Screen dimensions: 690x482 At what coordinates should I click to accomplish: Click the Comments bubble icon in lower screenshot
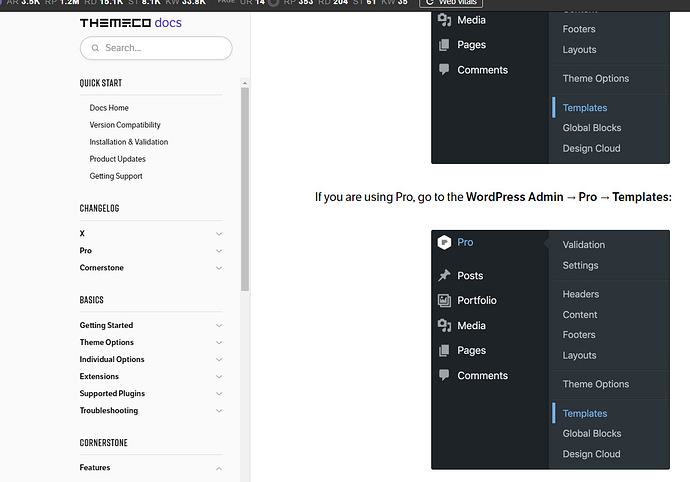(x=444, y=376)
